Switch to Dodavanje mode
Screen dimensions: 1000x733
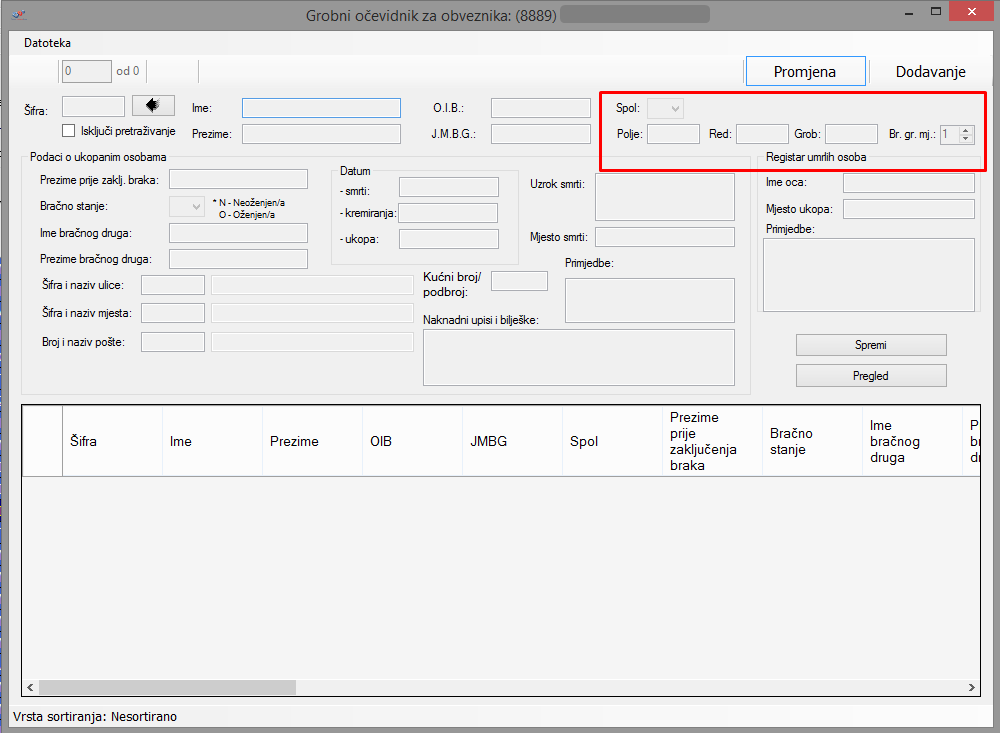(930, 72)
